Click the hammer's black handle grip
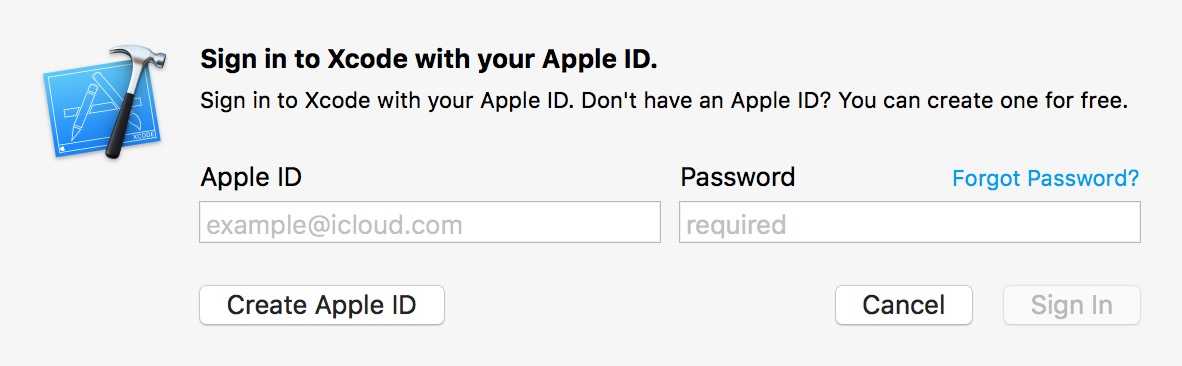Image resolution: width=1182 pixels, height=366 pixels. 121,124
